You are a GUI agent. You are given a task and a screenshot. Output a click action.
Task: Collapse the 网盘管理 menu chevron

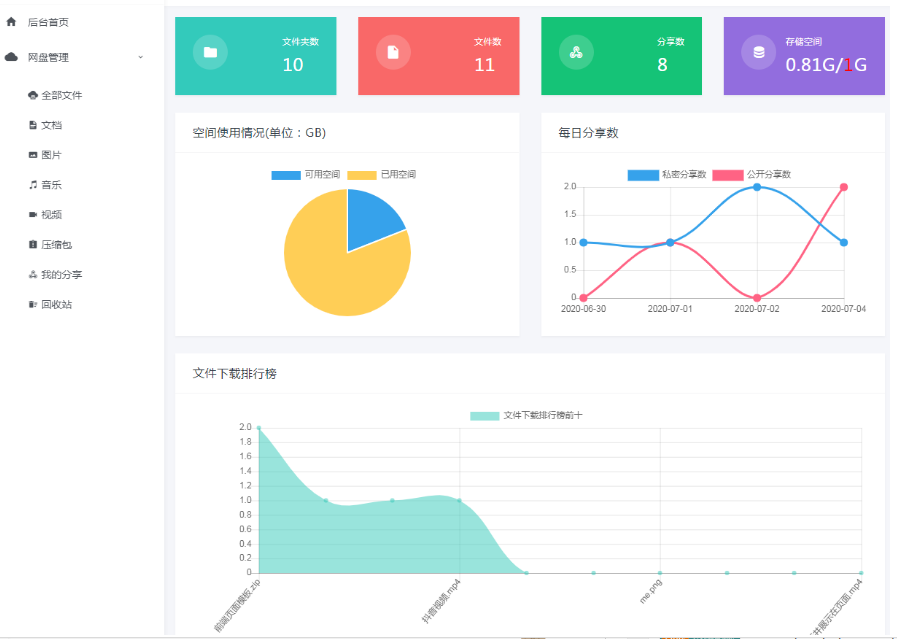pos(140,57)
